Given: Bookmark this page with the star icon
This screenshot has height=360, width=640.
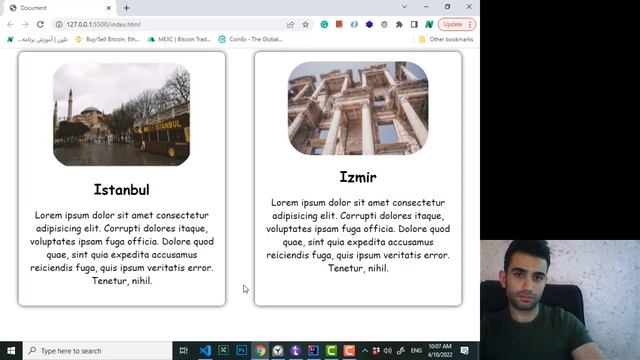Looking at the screenshot, I should click(305, 24).
